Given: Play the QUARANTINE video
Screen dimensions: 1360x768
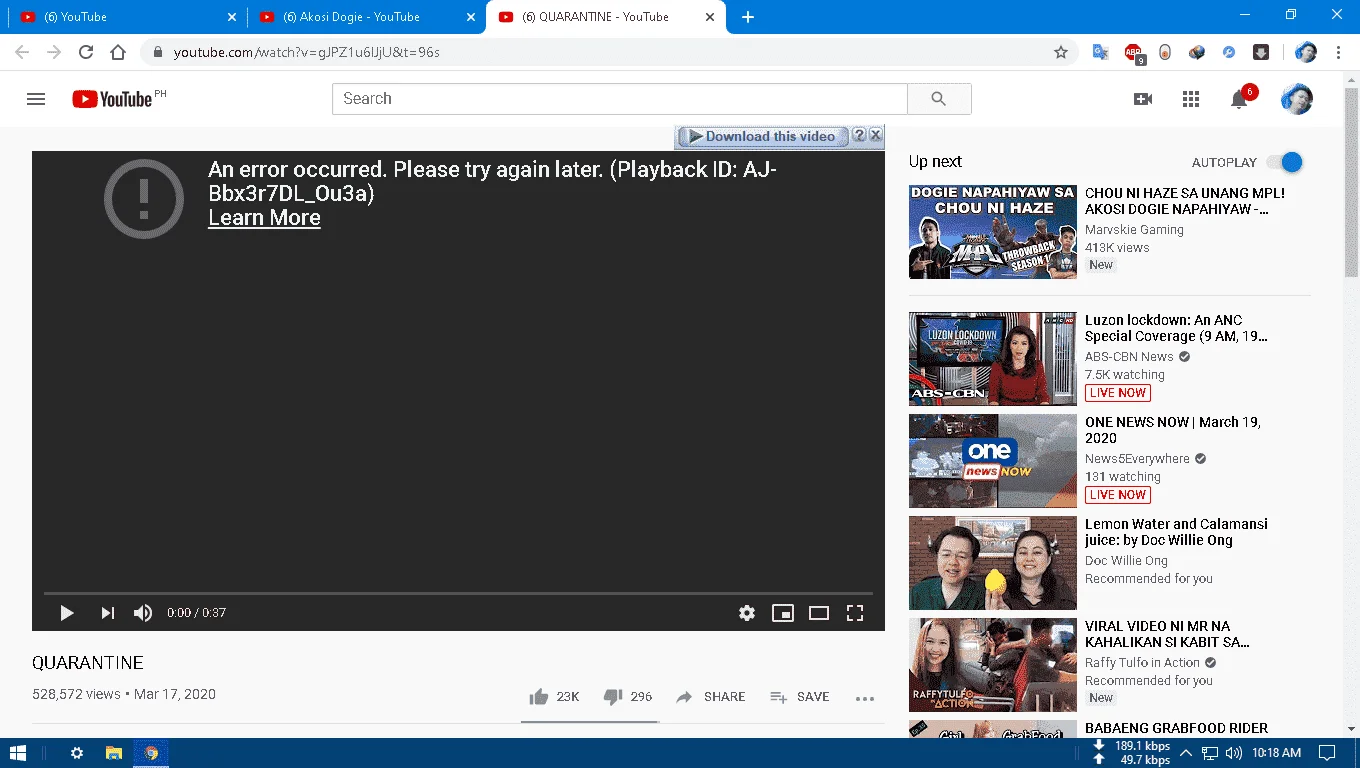Looking at the screenshot, I should coord(67,613).
